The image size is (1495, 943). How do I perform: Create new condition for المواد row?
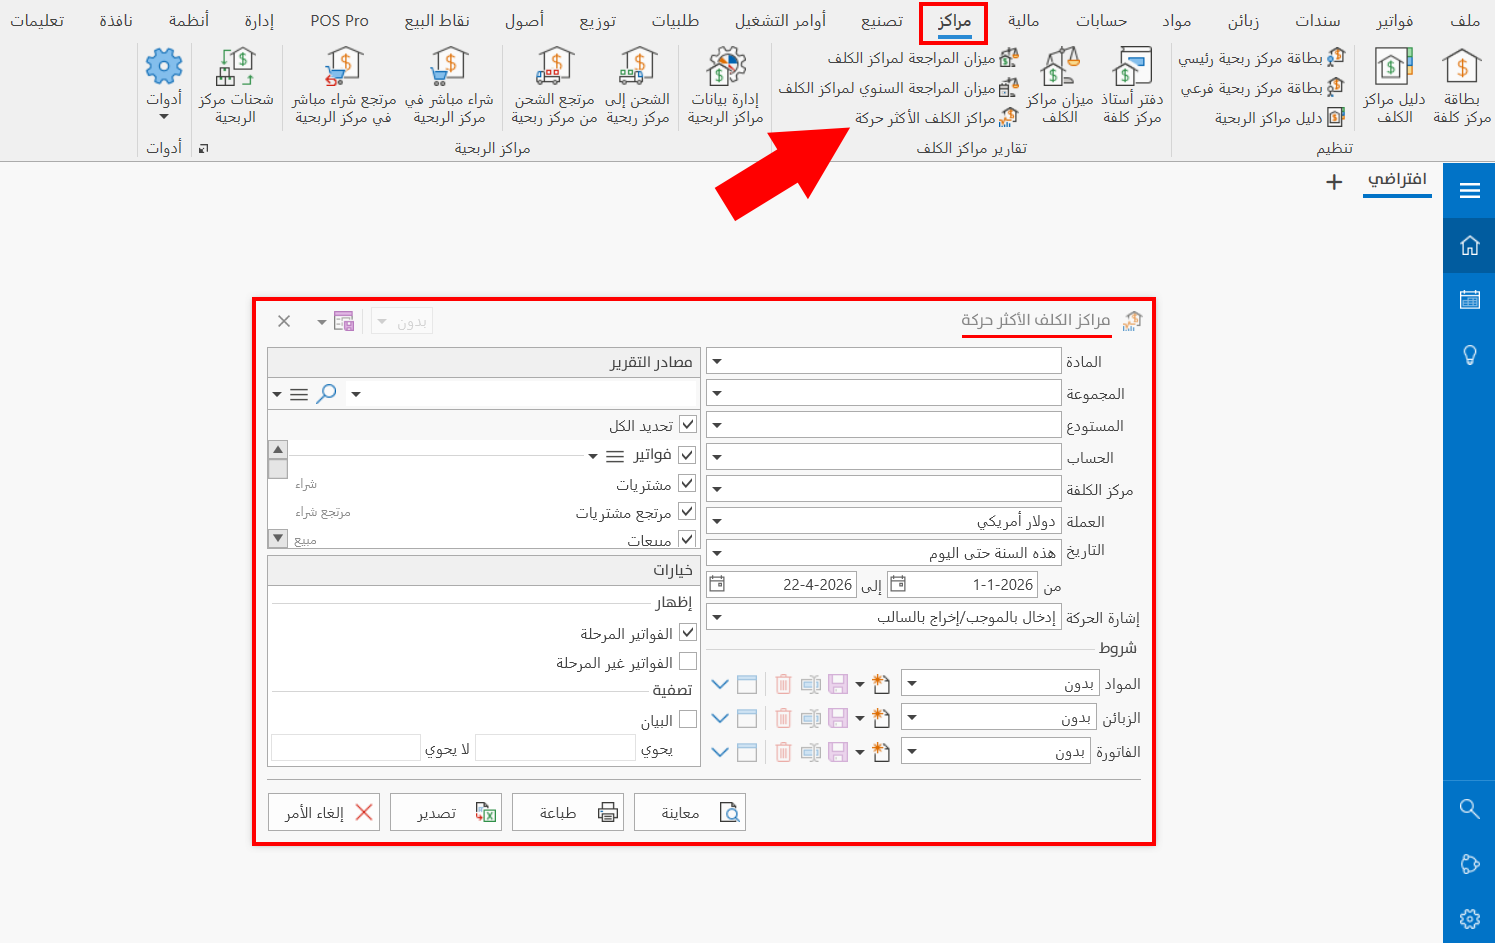click(880, 684)
